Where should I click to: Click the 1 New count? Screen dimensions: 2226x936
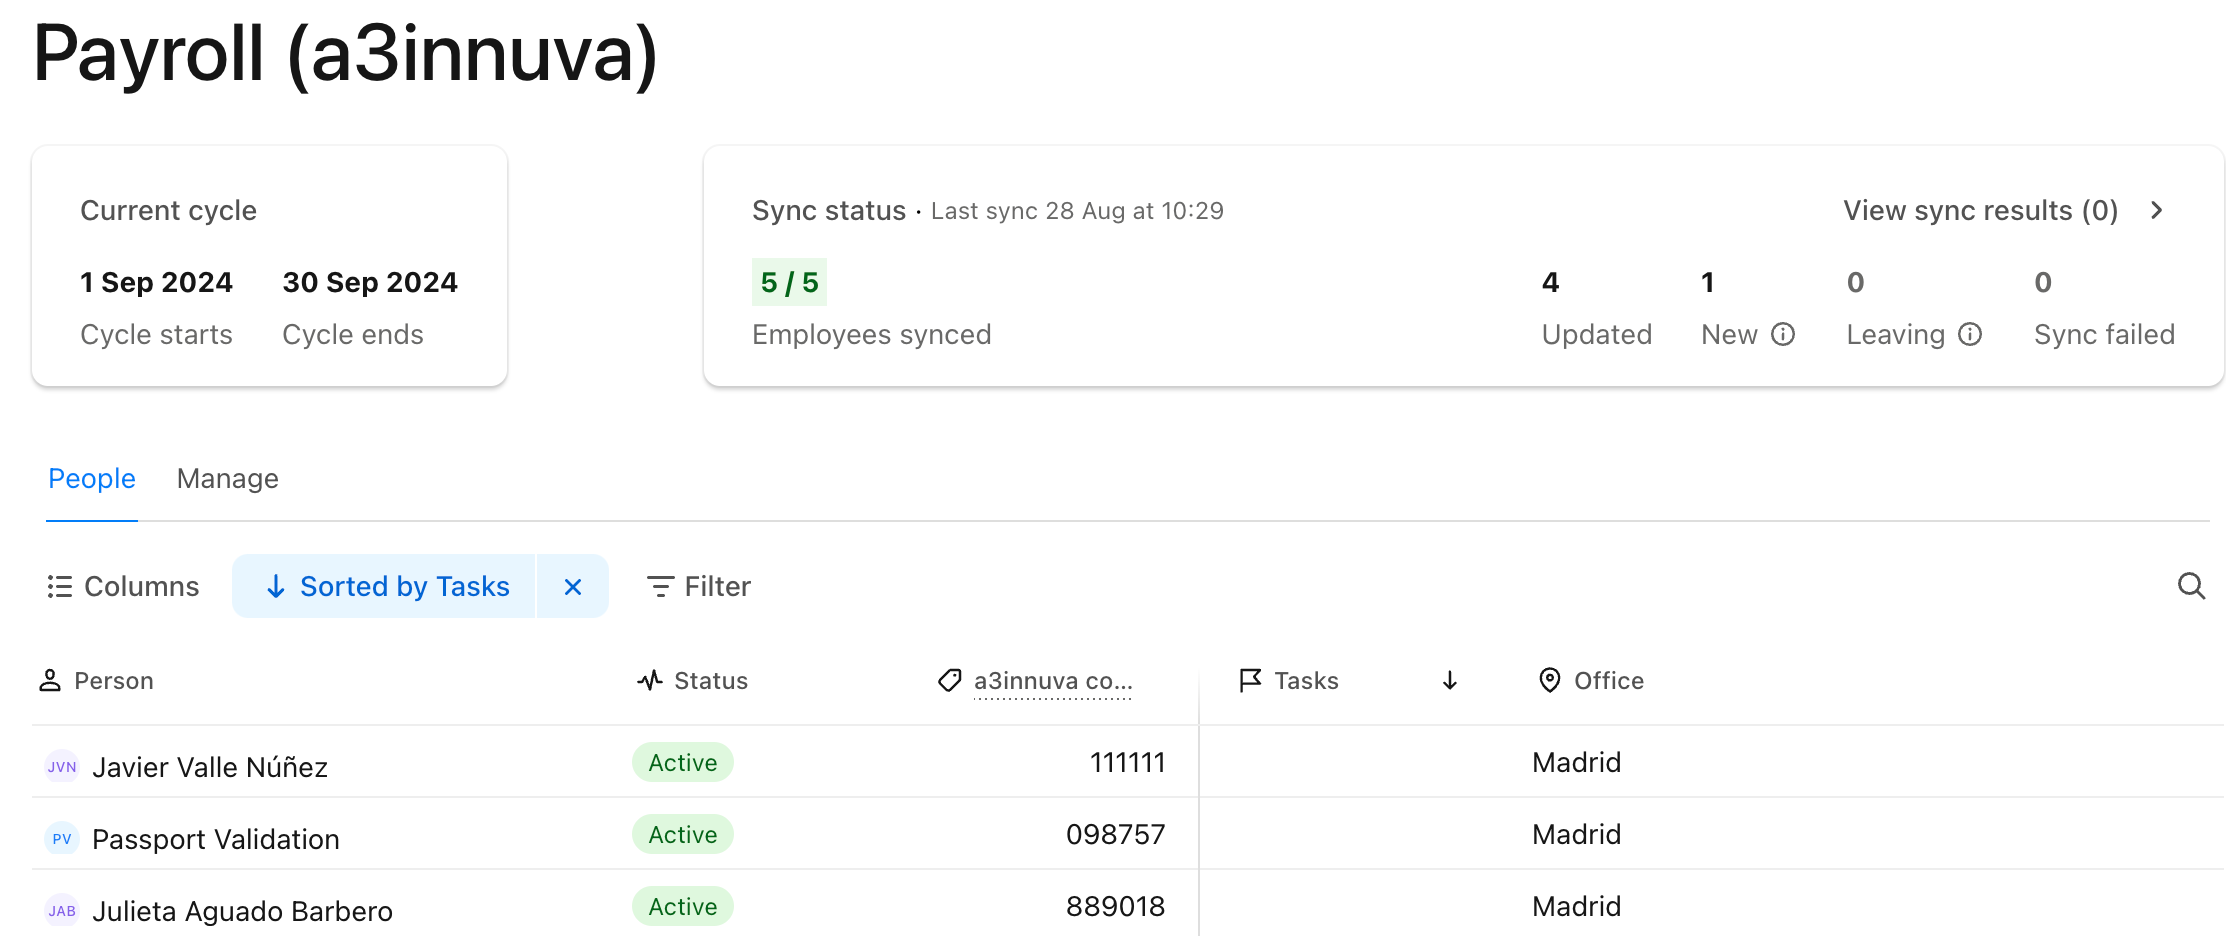(x=1708, y=283)
